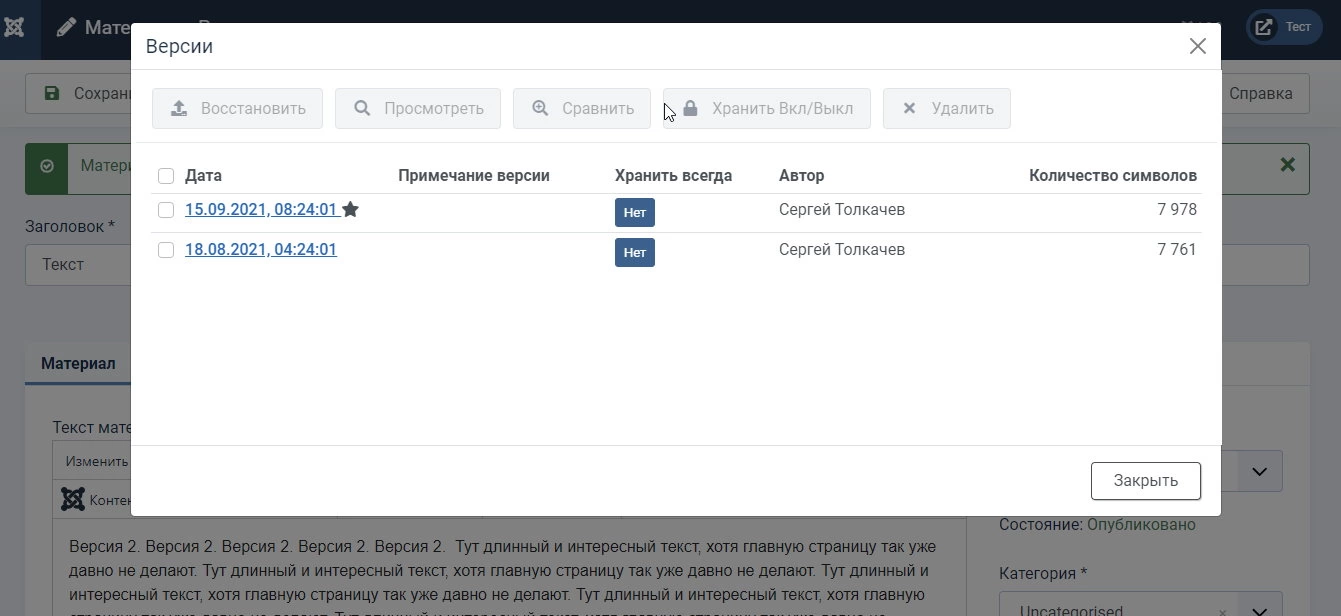Screen dimensions: 1341x616
Task: Dismiss green success message with X
Action: 1288,164
